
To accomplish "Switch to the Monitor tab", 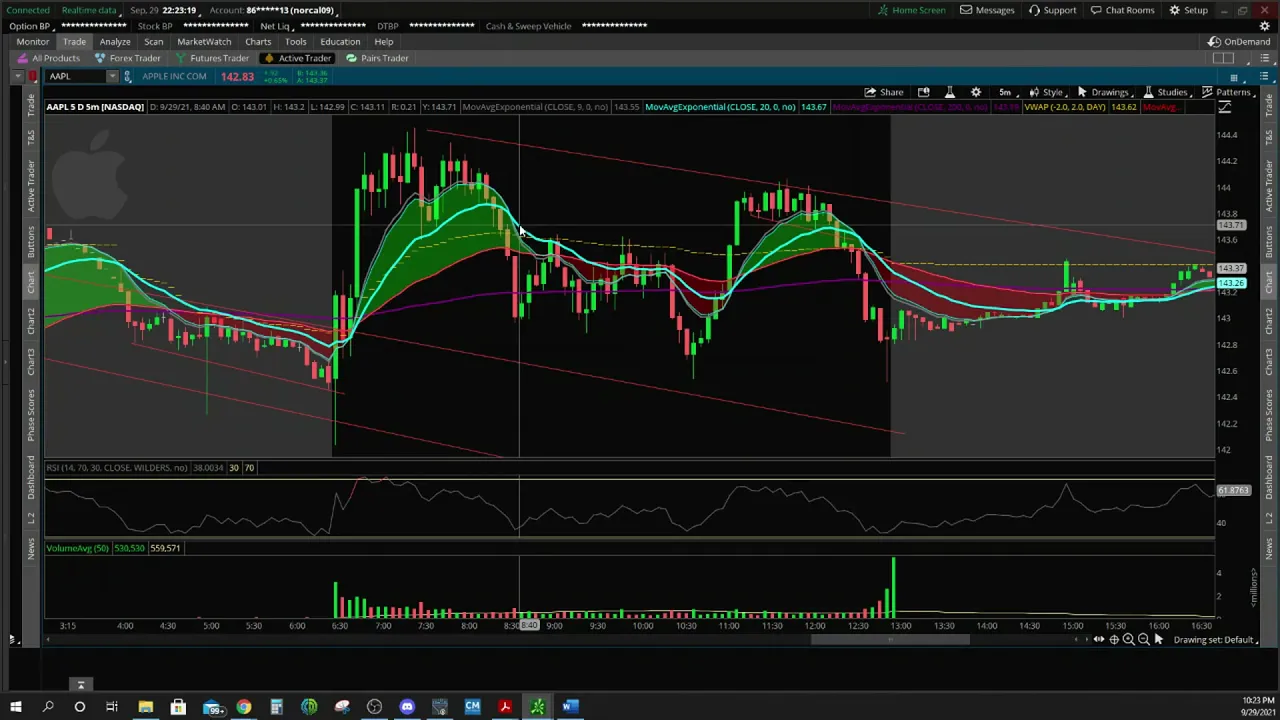I will click(x=33, y=42).
